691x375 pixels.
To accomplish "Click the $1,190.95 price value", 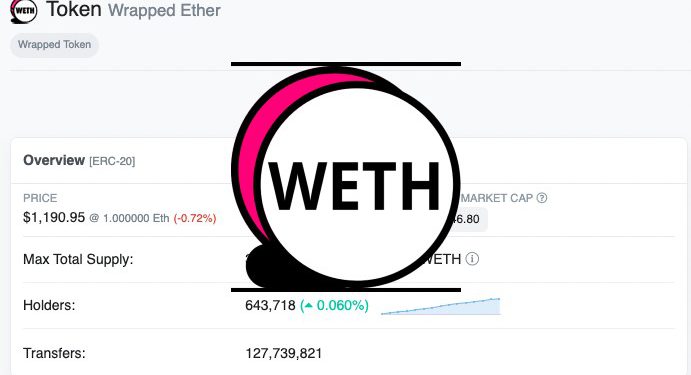I will (x=54, y=218).
